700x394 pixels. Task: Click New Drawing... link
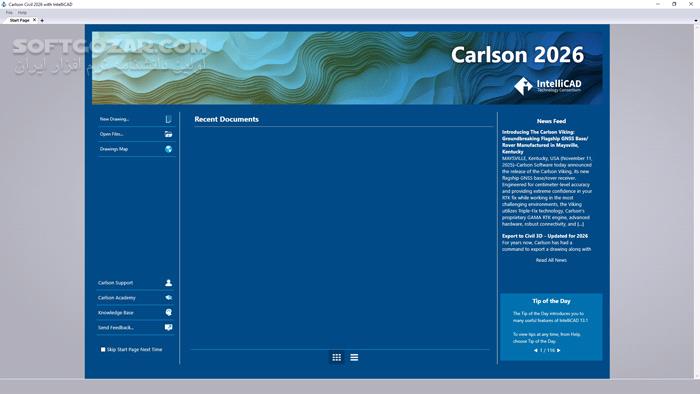tap(114, 119)
